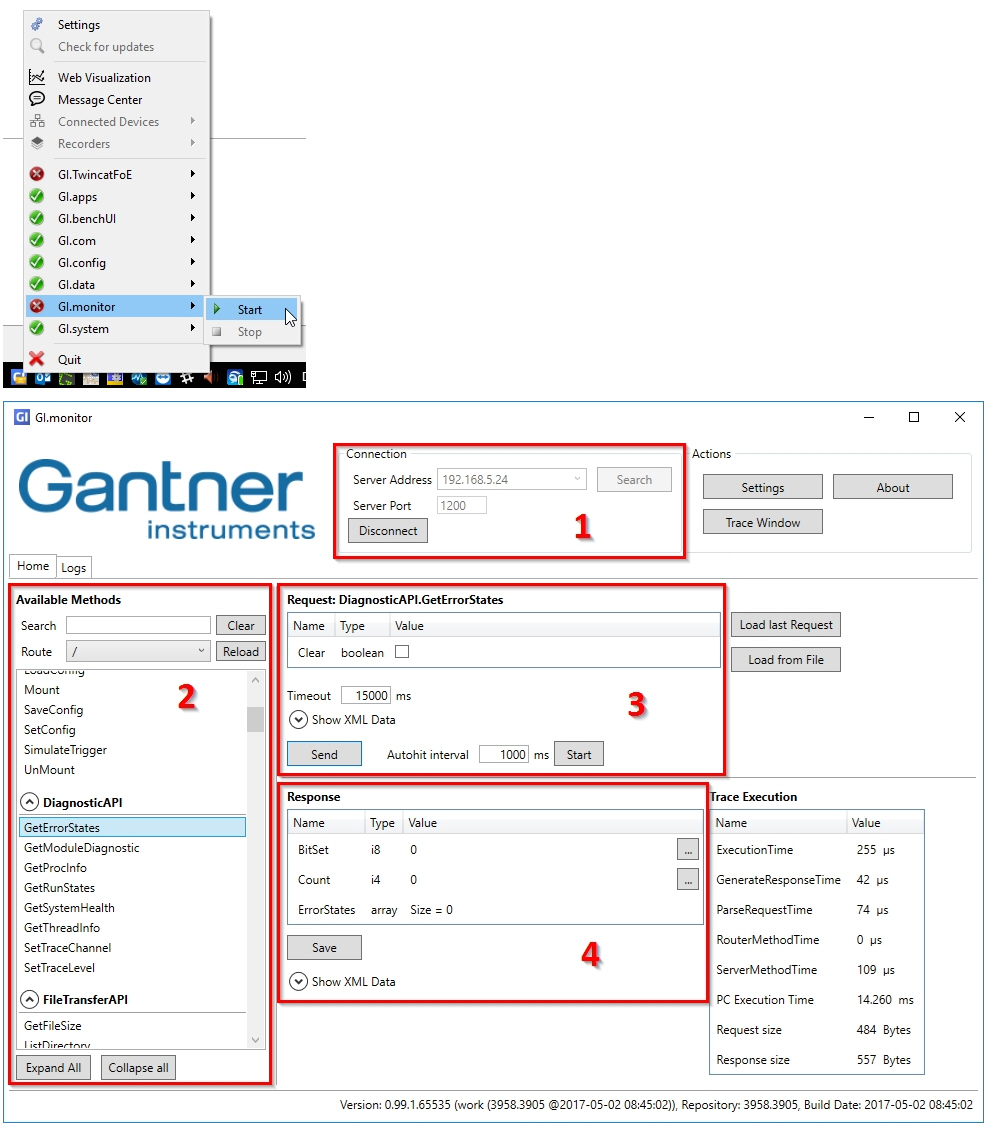
Task: Launch Outlook from the taskbar icon
Action: coord(43,380)
